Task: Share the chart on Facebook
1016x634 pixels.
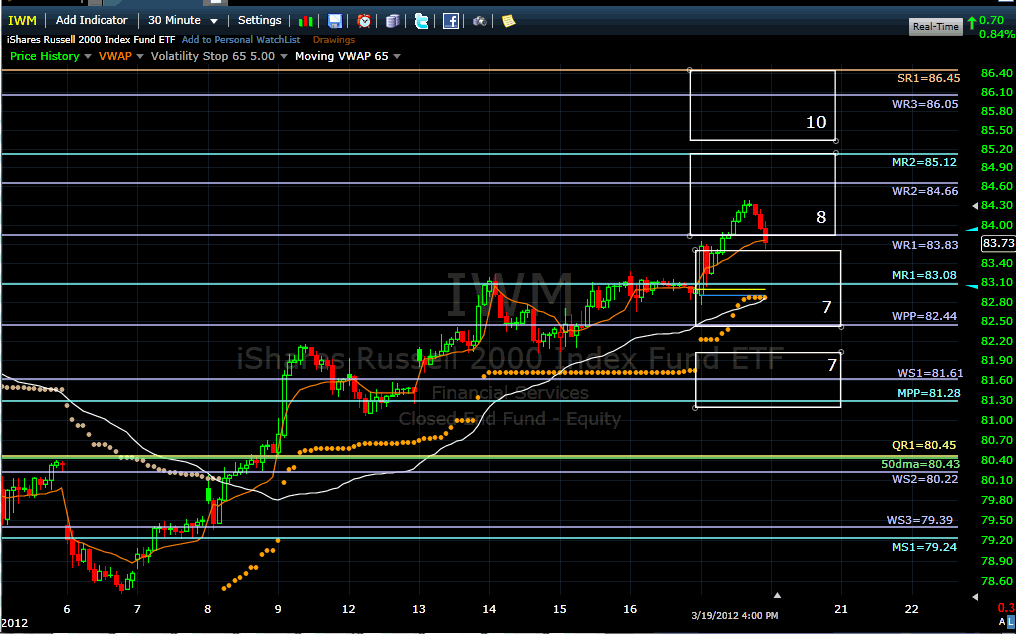Action: pyautogui.click(x=451, y=20)
